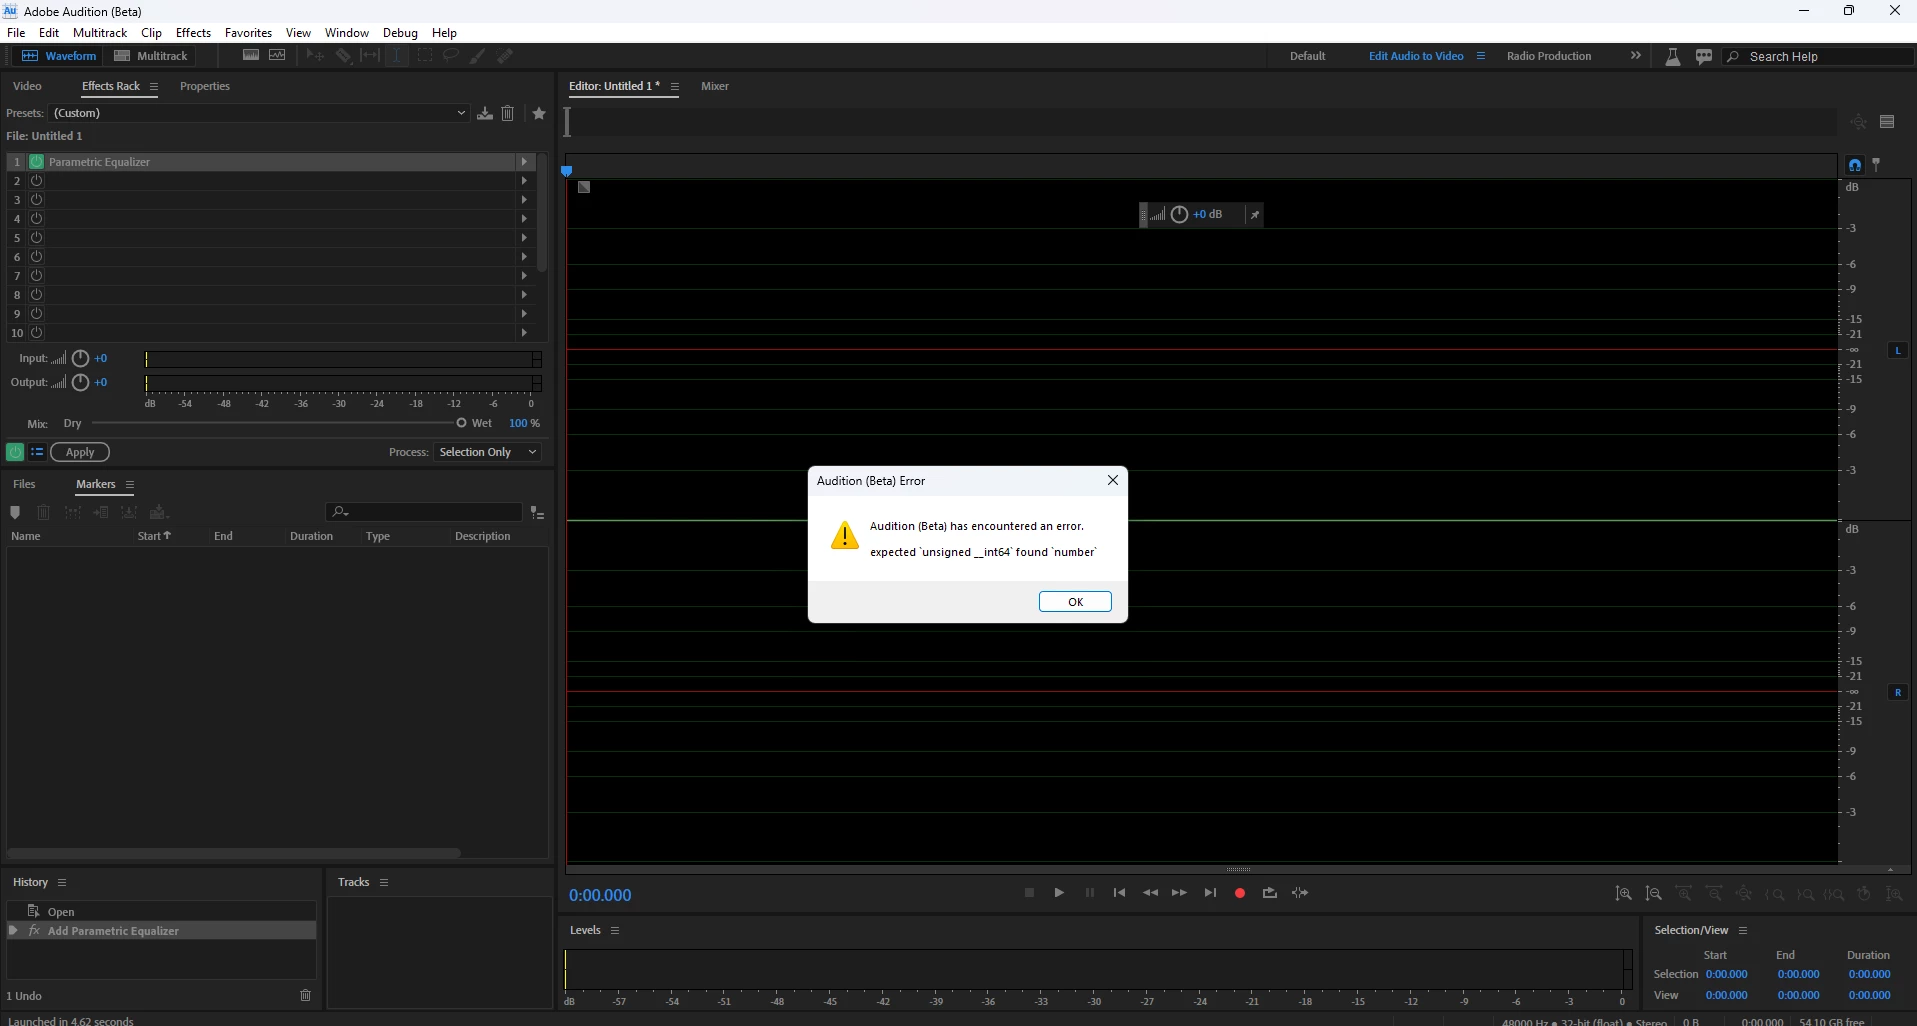The width and height of the screenshot is (1917, 1026).
Task: Select the Paintbrush Selection tool
Action: [x=478, y=56]
